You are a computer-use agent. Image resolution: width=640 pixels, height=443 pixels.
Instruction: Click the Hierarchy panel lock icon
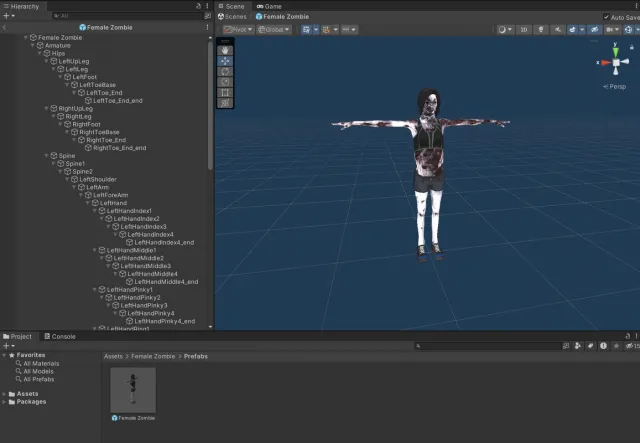click(x=198, y=6)
